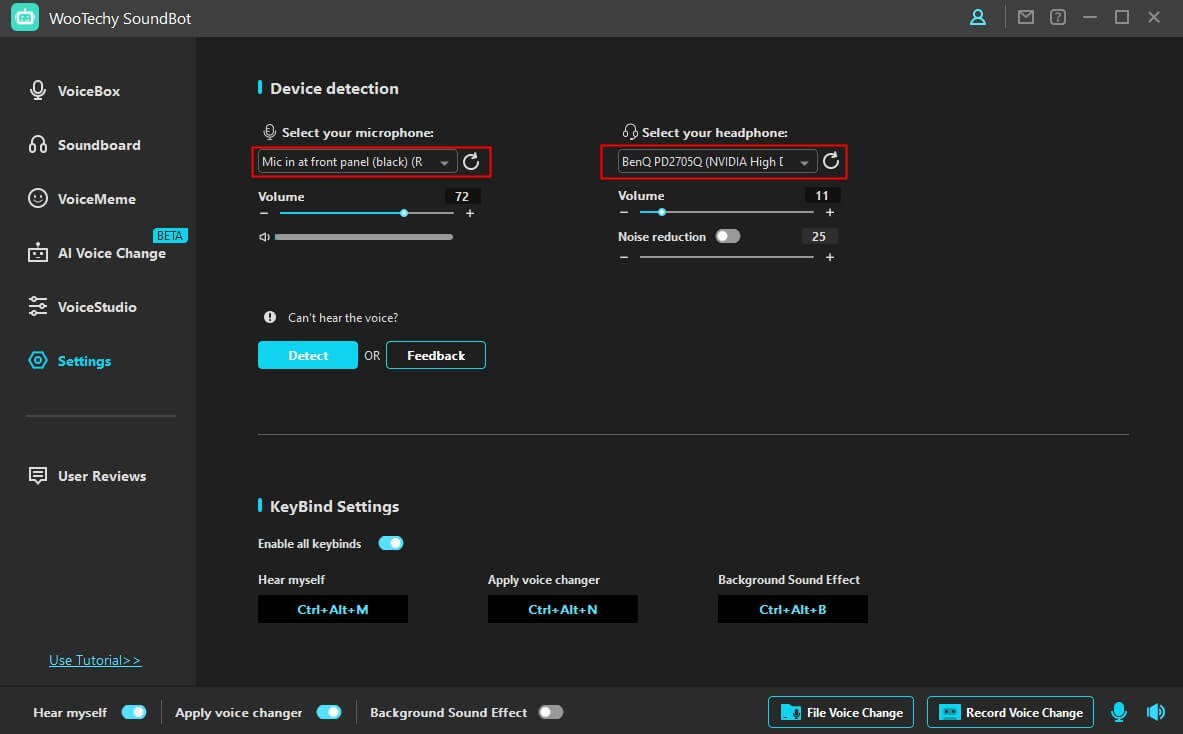
Task: Open the microphone selection dropdown
Action: [358, 161]
